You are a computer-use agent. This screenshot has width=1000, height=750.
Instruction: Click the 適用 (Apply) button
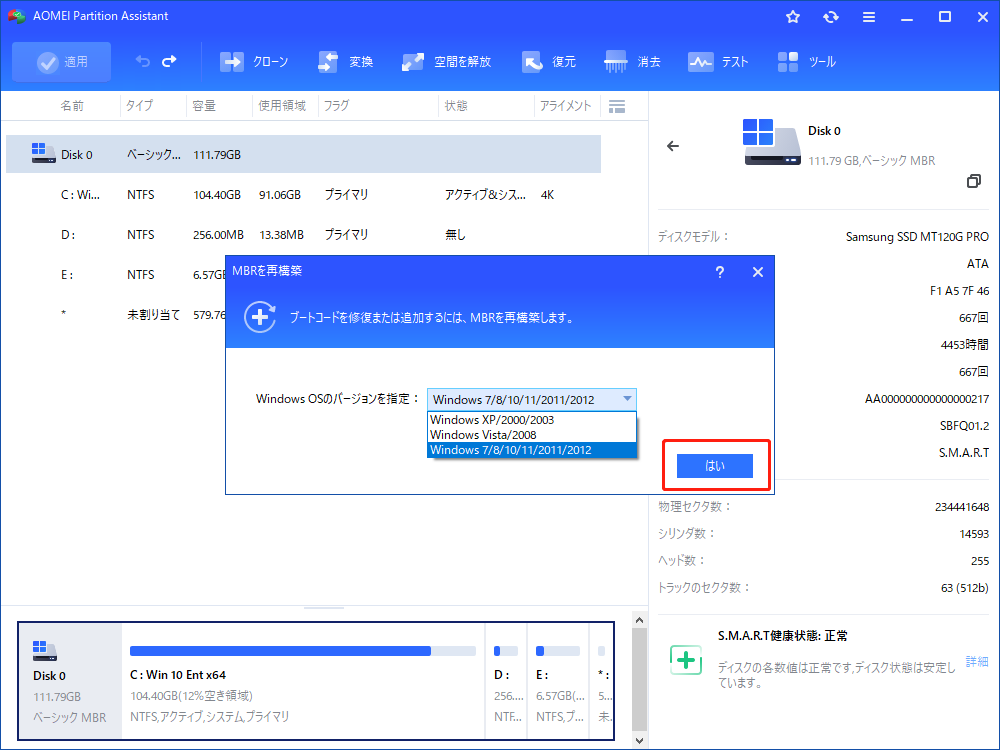[x=62, y=62]
